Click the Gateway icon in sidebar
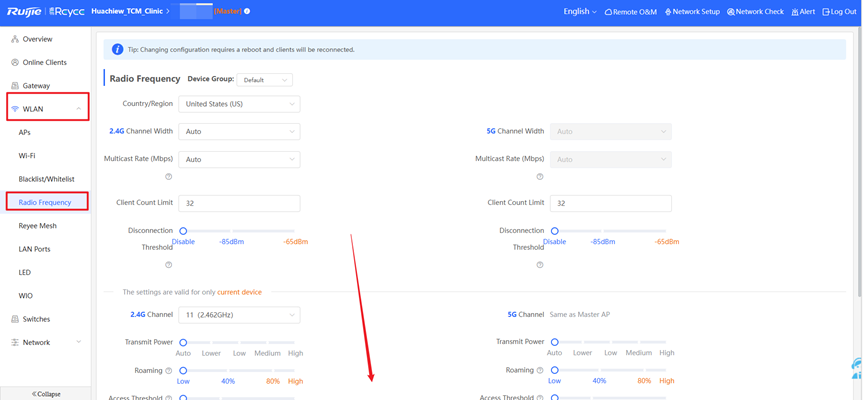The image size is (863, 400). [x=14, y=86]
